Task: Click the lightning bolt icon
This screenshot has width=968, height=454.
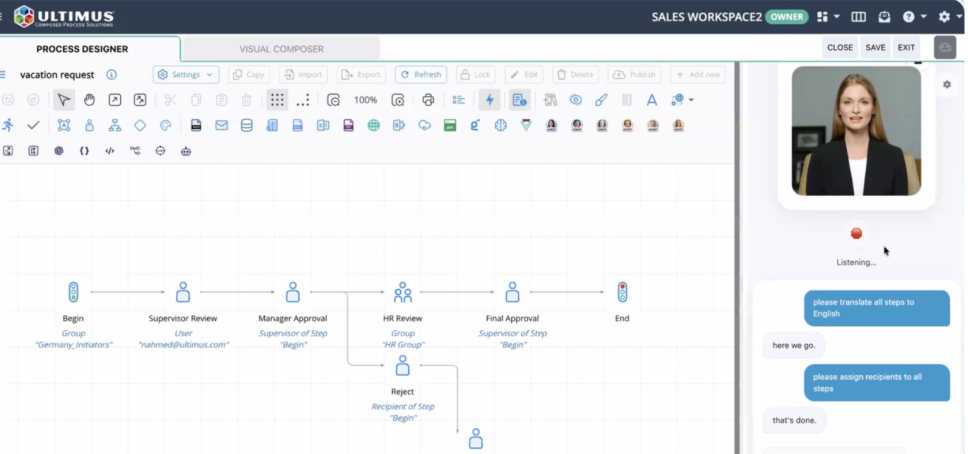Action: (490, 100)
